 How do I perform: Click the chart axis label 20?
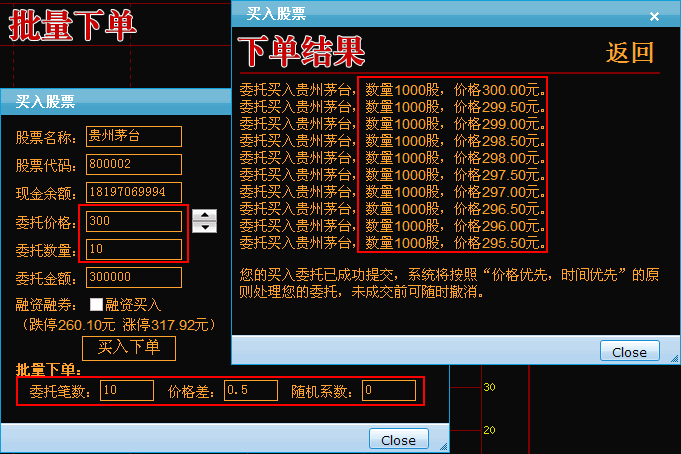tap(489, 430)
